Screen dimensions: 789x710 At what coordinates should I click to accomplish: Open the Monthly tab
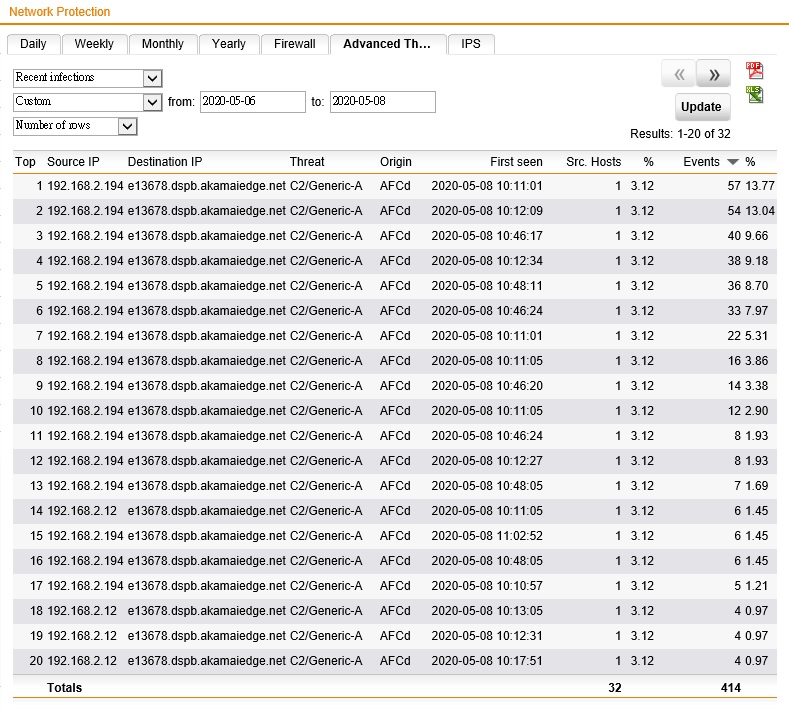pos(163,44)
